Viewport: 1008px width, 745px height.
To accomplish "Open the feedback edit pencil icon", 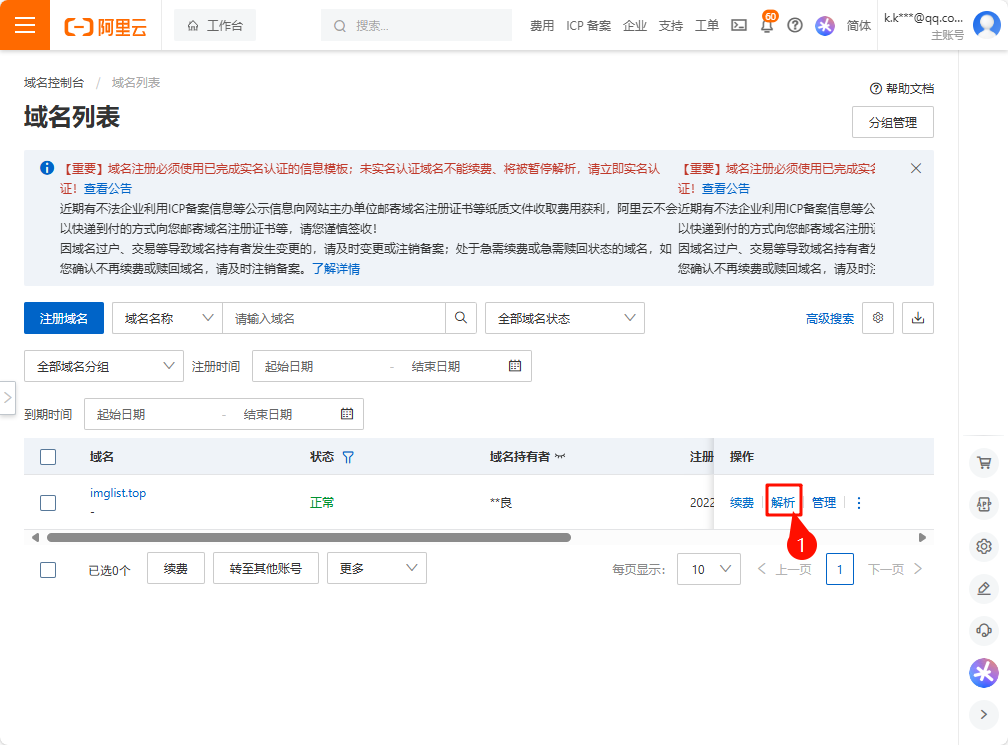I will point(984,588).
